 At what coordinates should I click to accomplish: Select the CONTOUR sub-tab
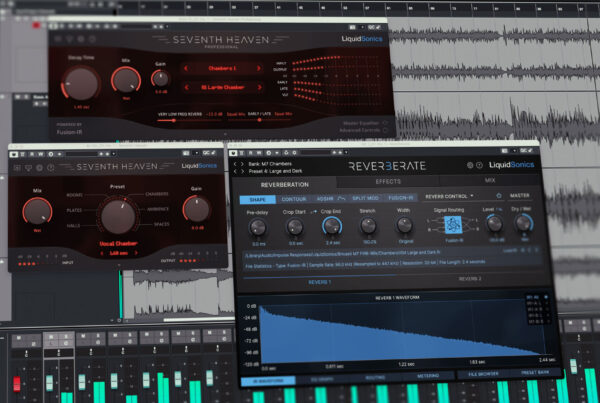coord(294,199)
